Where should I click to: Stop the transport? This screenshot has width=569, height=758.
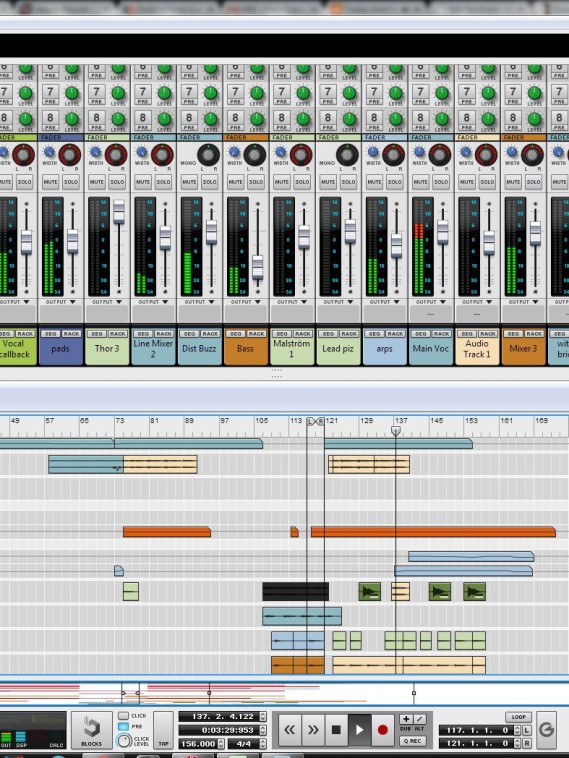(336, 730)
